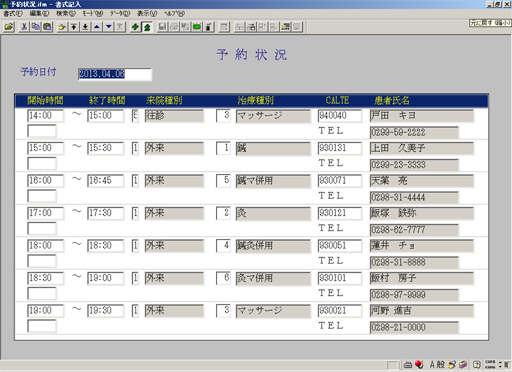Click the green screen toolbar icon

[197, 27]
